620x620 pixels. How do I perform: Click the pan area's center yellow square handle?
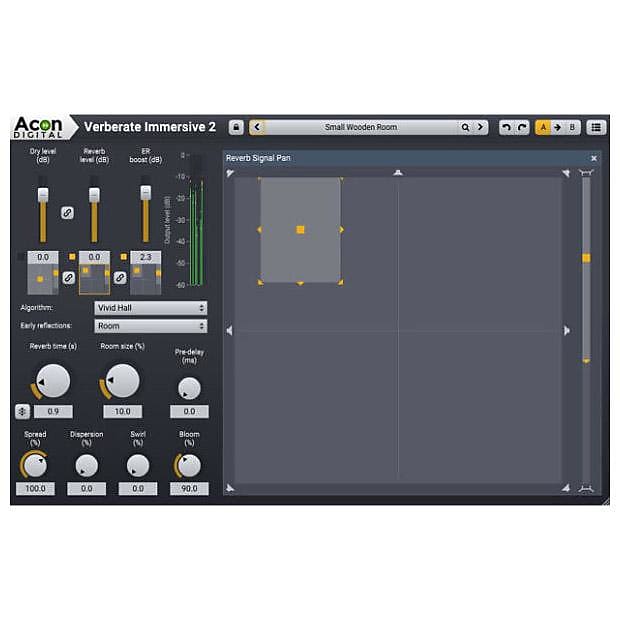pos(301,230)
